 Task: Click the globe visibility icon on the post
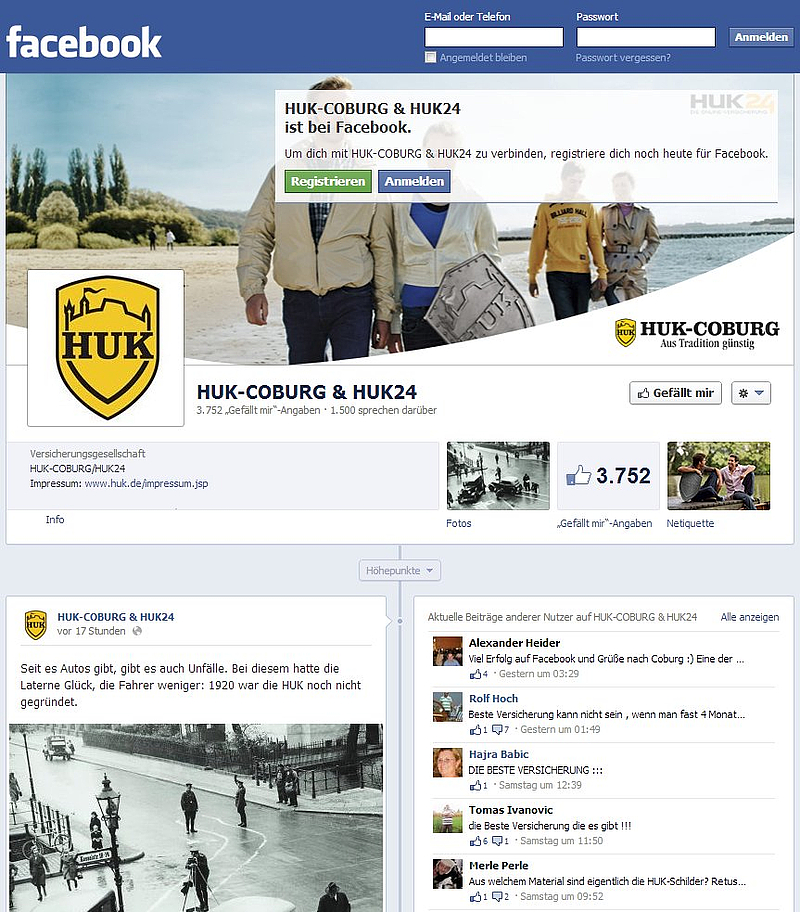137,631
